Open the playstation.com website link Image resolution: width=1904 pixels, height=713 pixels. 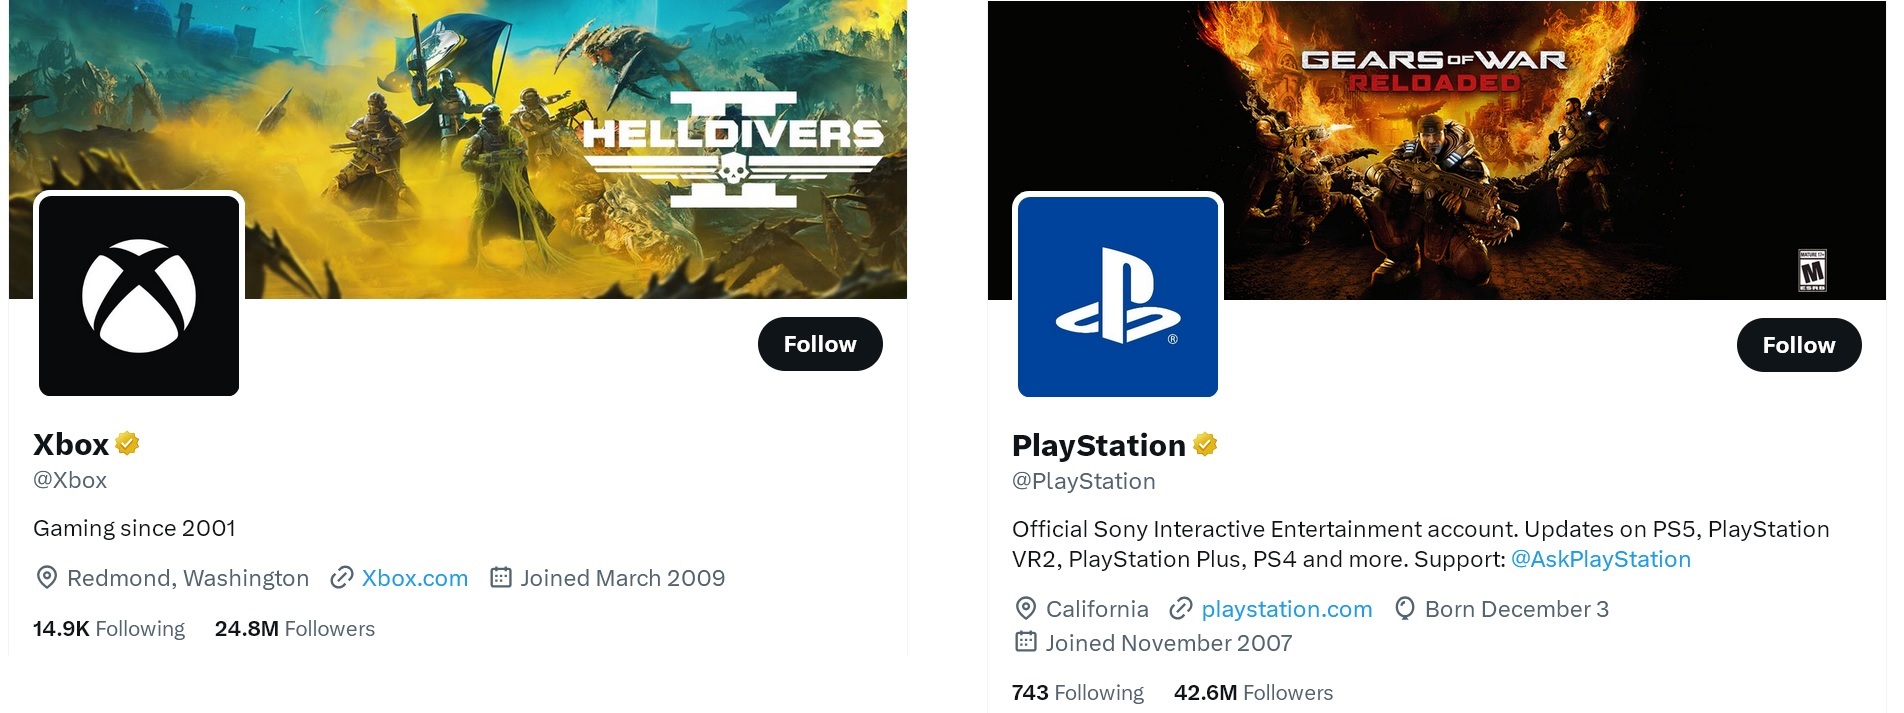click(x=1286, y=609)
